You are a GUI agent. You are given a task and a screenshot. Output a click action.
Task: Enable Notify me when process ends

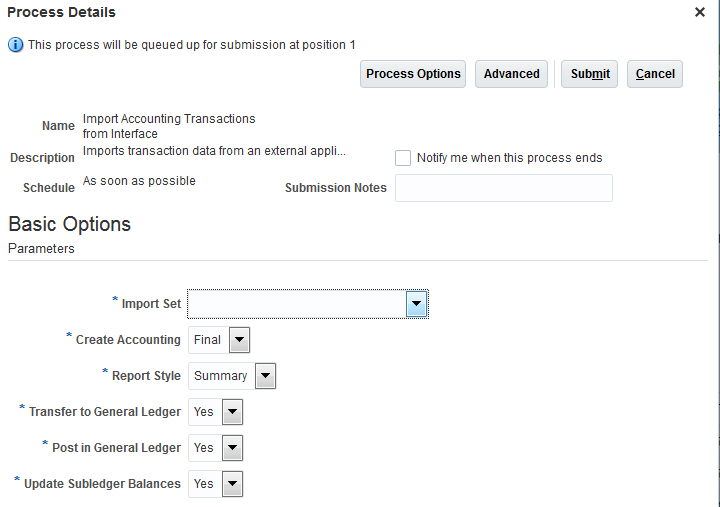pyautogui.click(x=403, y=158)
